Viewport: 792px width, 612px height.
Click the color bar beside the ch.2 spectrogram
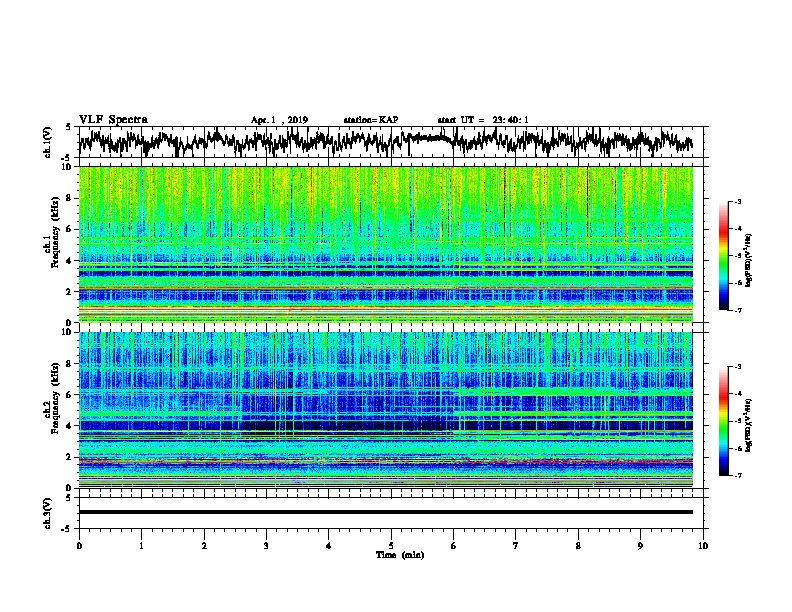pos(724,421)
